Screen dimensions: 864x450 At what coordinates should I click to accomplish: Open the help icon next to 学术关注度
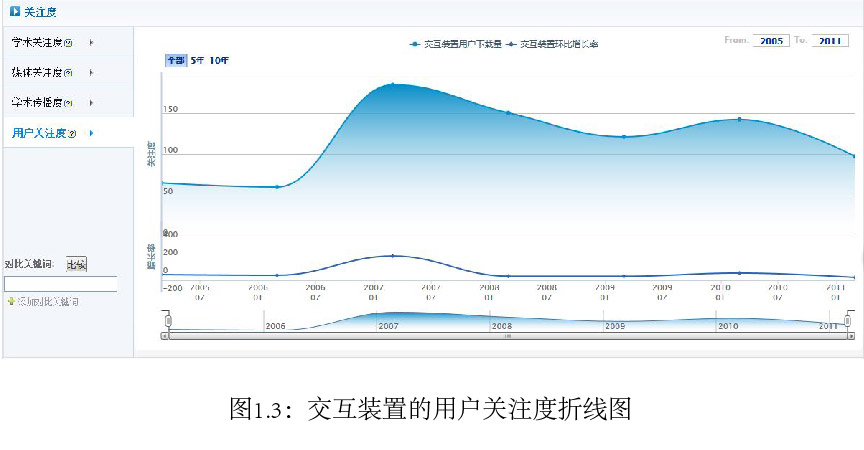tap(68, 42)
